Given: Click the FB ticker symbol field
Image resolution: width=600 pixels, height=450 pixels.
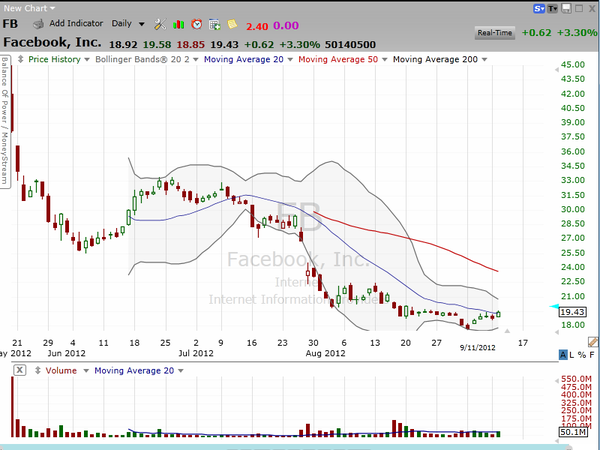Looking at the screenshot, I should pyautogui.click(x=10, y=24).
